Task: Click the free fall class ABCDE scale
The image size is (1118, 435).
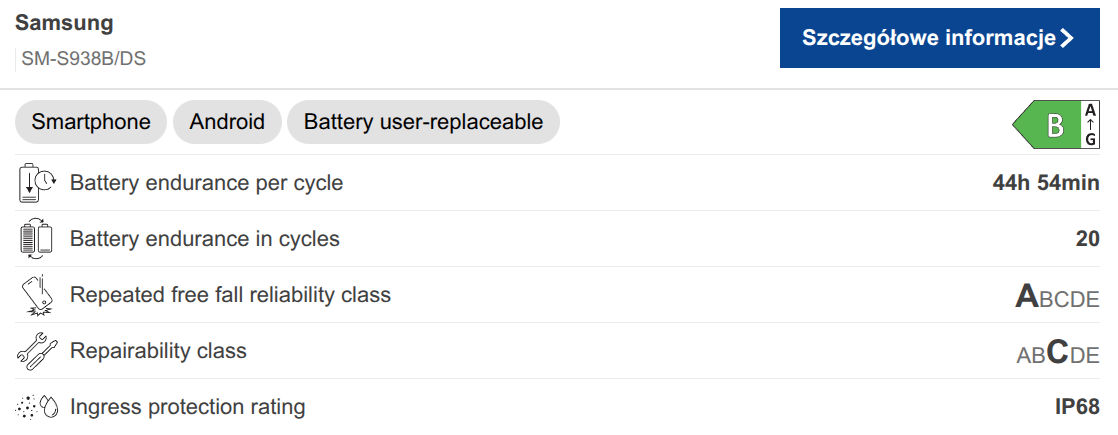Action: coord(1057,297)
